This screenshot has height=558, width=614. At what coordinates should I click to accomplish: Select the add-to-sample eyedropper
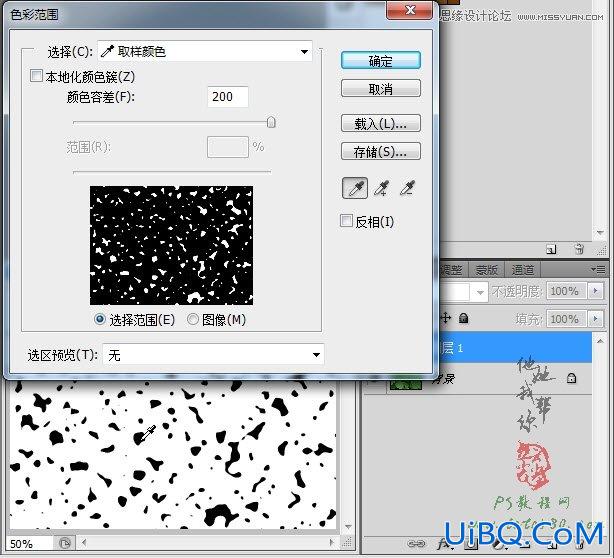[x=381, y=188]
